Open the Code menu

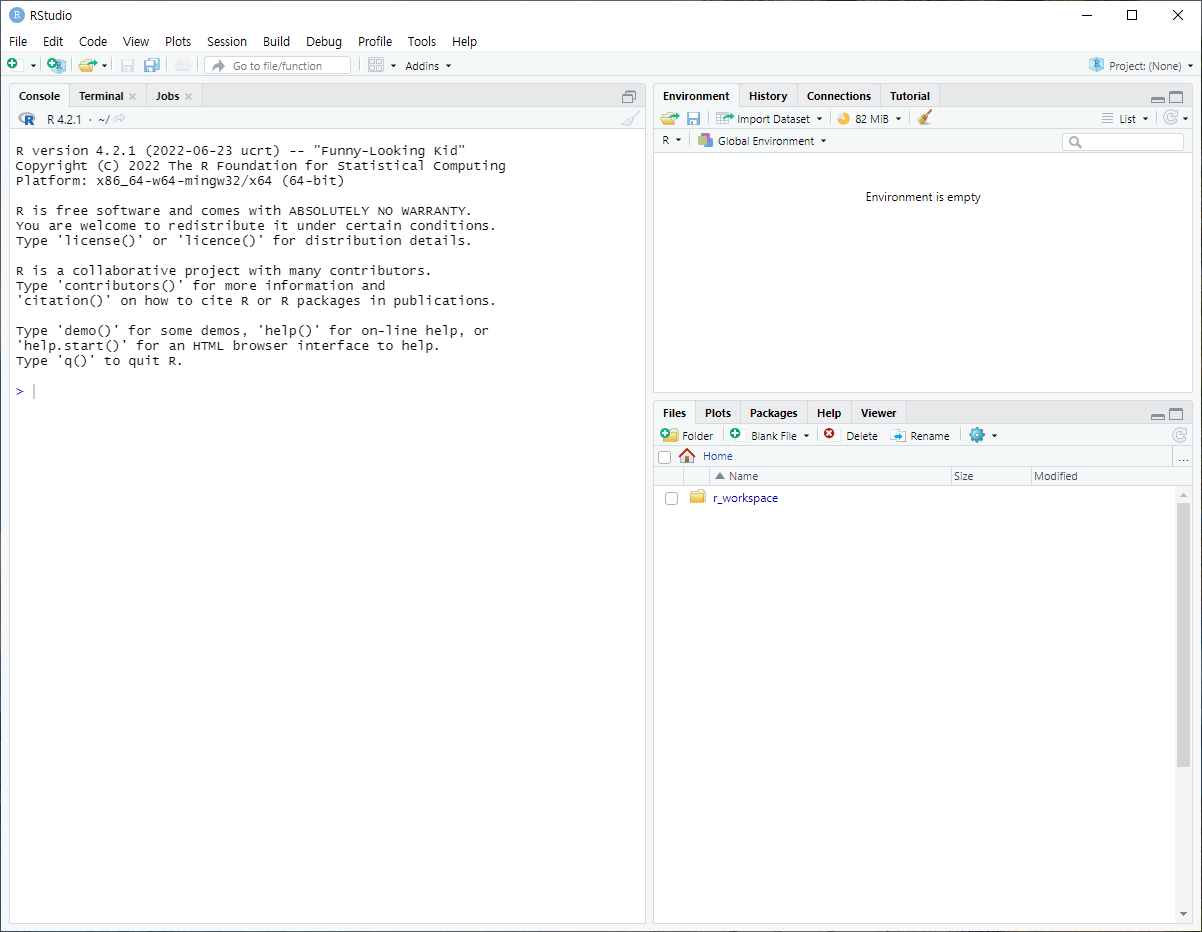point(93,42)
